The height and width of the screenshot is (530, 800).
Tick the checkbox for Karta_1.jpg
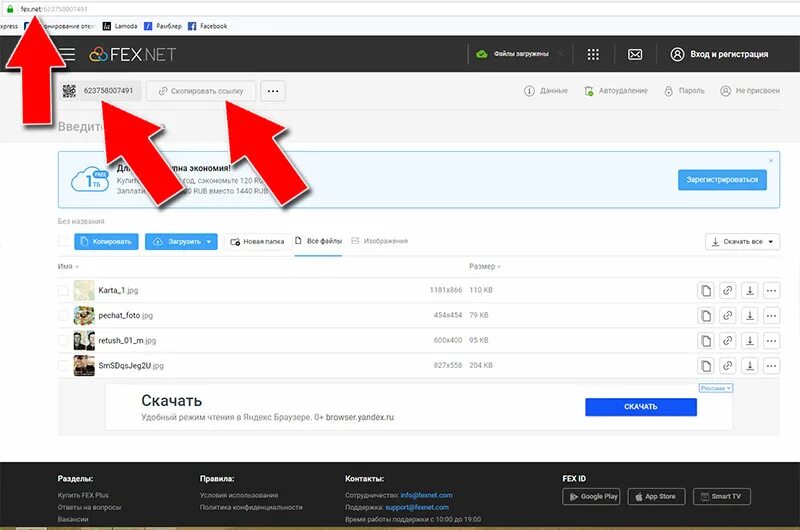[x=63, y=290]
